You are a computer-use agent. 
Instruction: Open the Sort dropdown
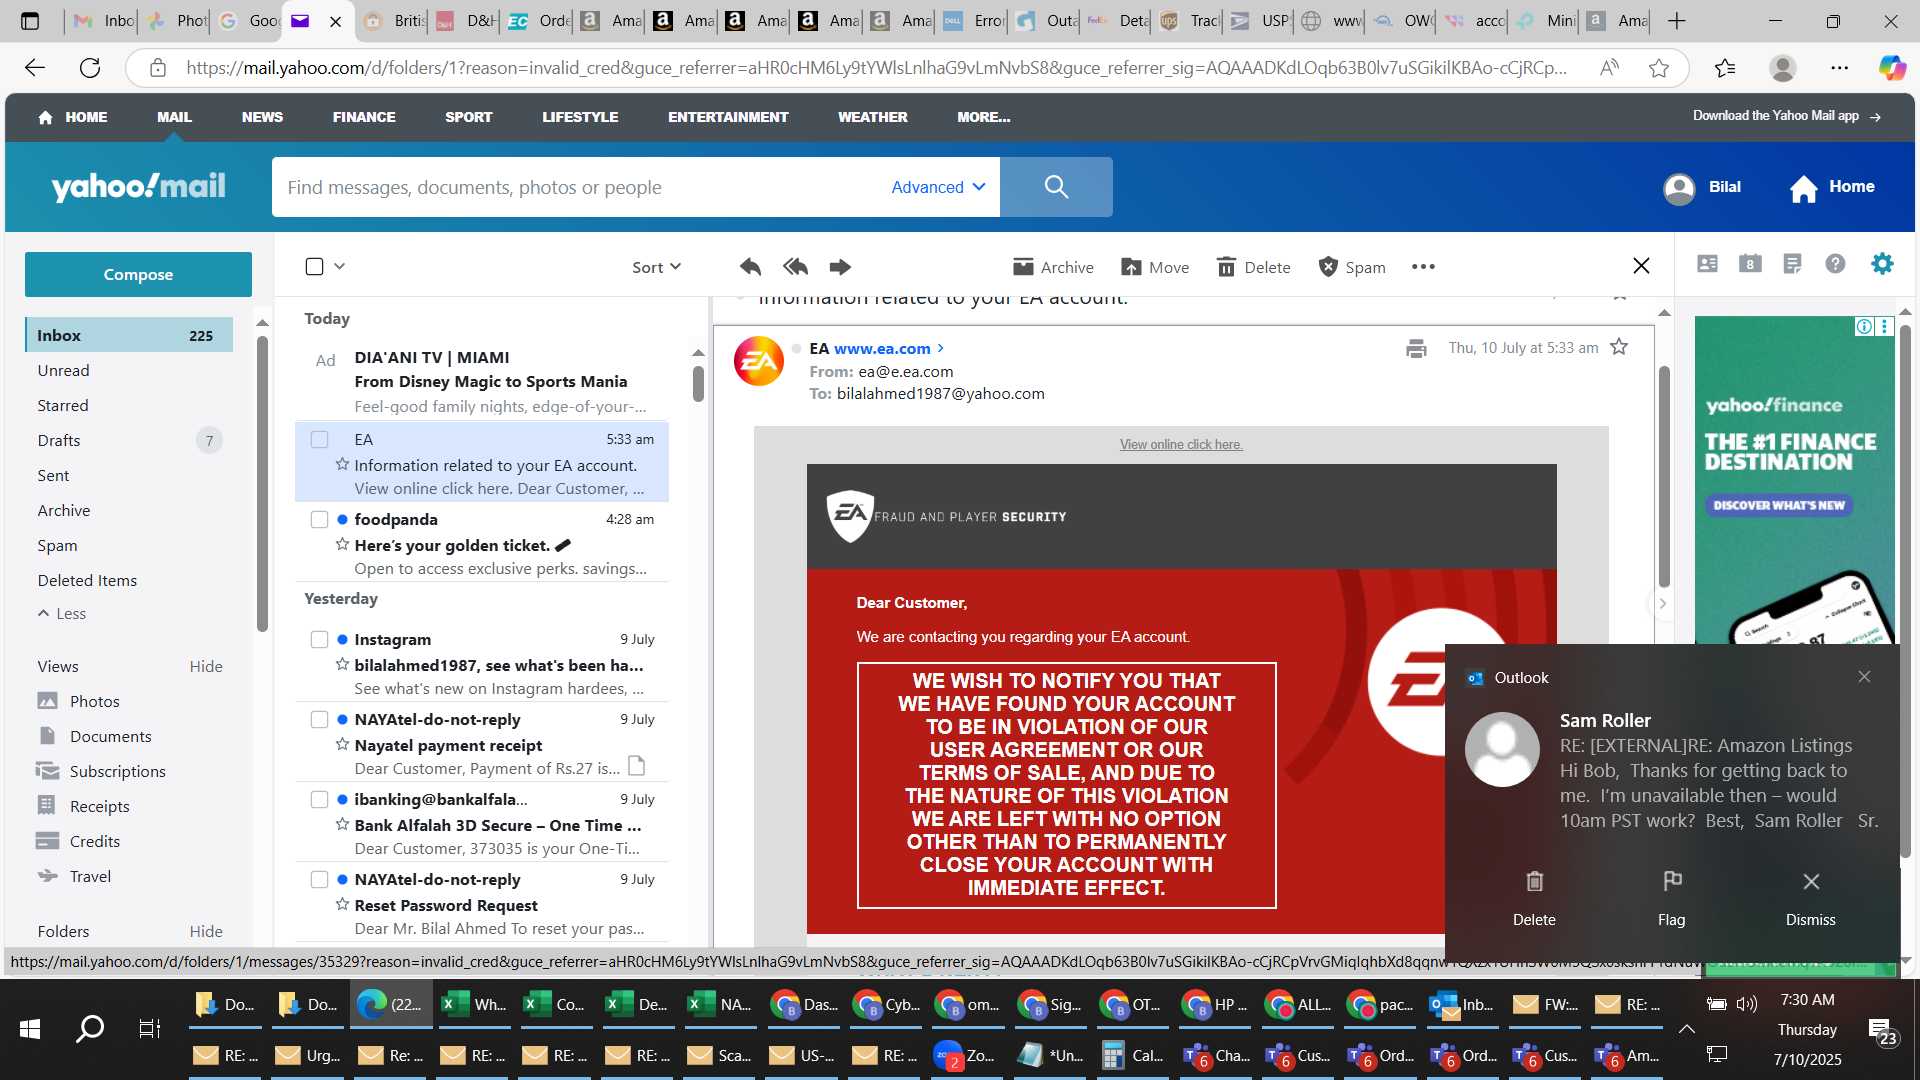point(656,267)
